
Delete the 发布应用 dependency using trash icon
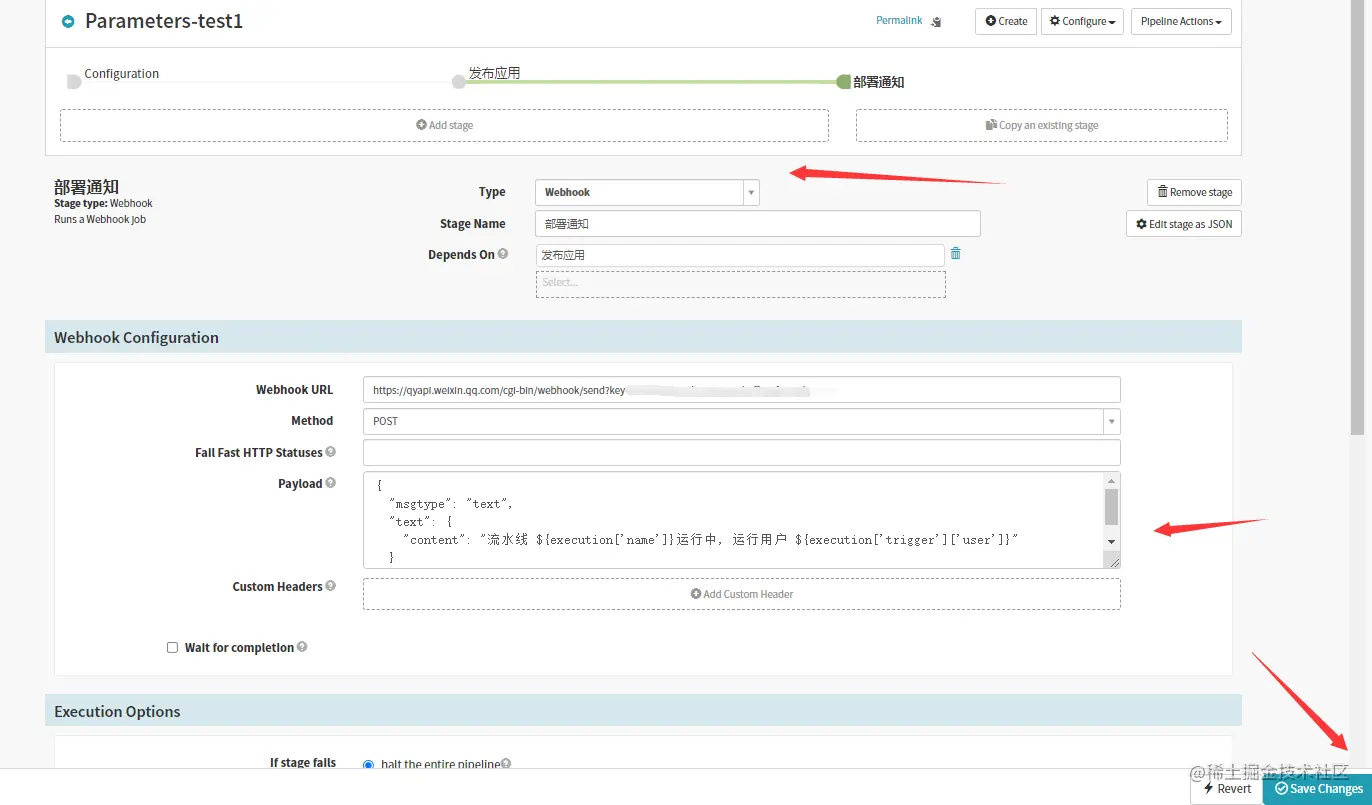[x=956, y=254]
